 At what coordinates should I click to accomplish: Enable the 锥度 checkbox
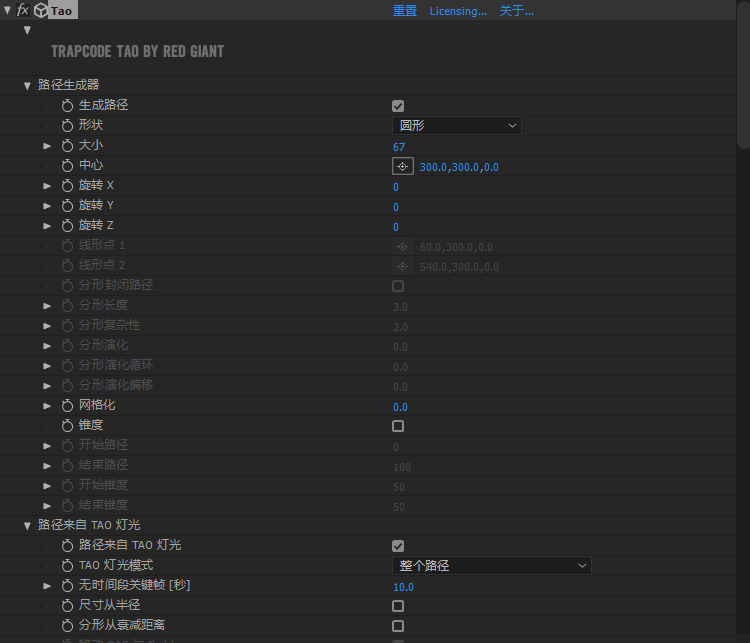coord(398,426)
